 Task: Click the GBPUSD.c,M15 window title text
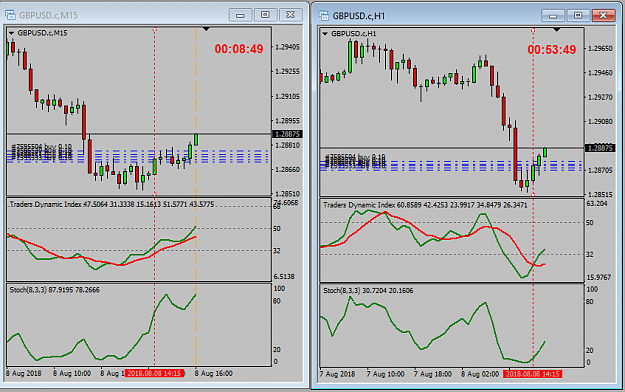tap(48, 16)
